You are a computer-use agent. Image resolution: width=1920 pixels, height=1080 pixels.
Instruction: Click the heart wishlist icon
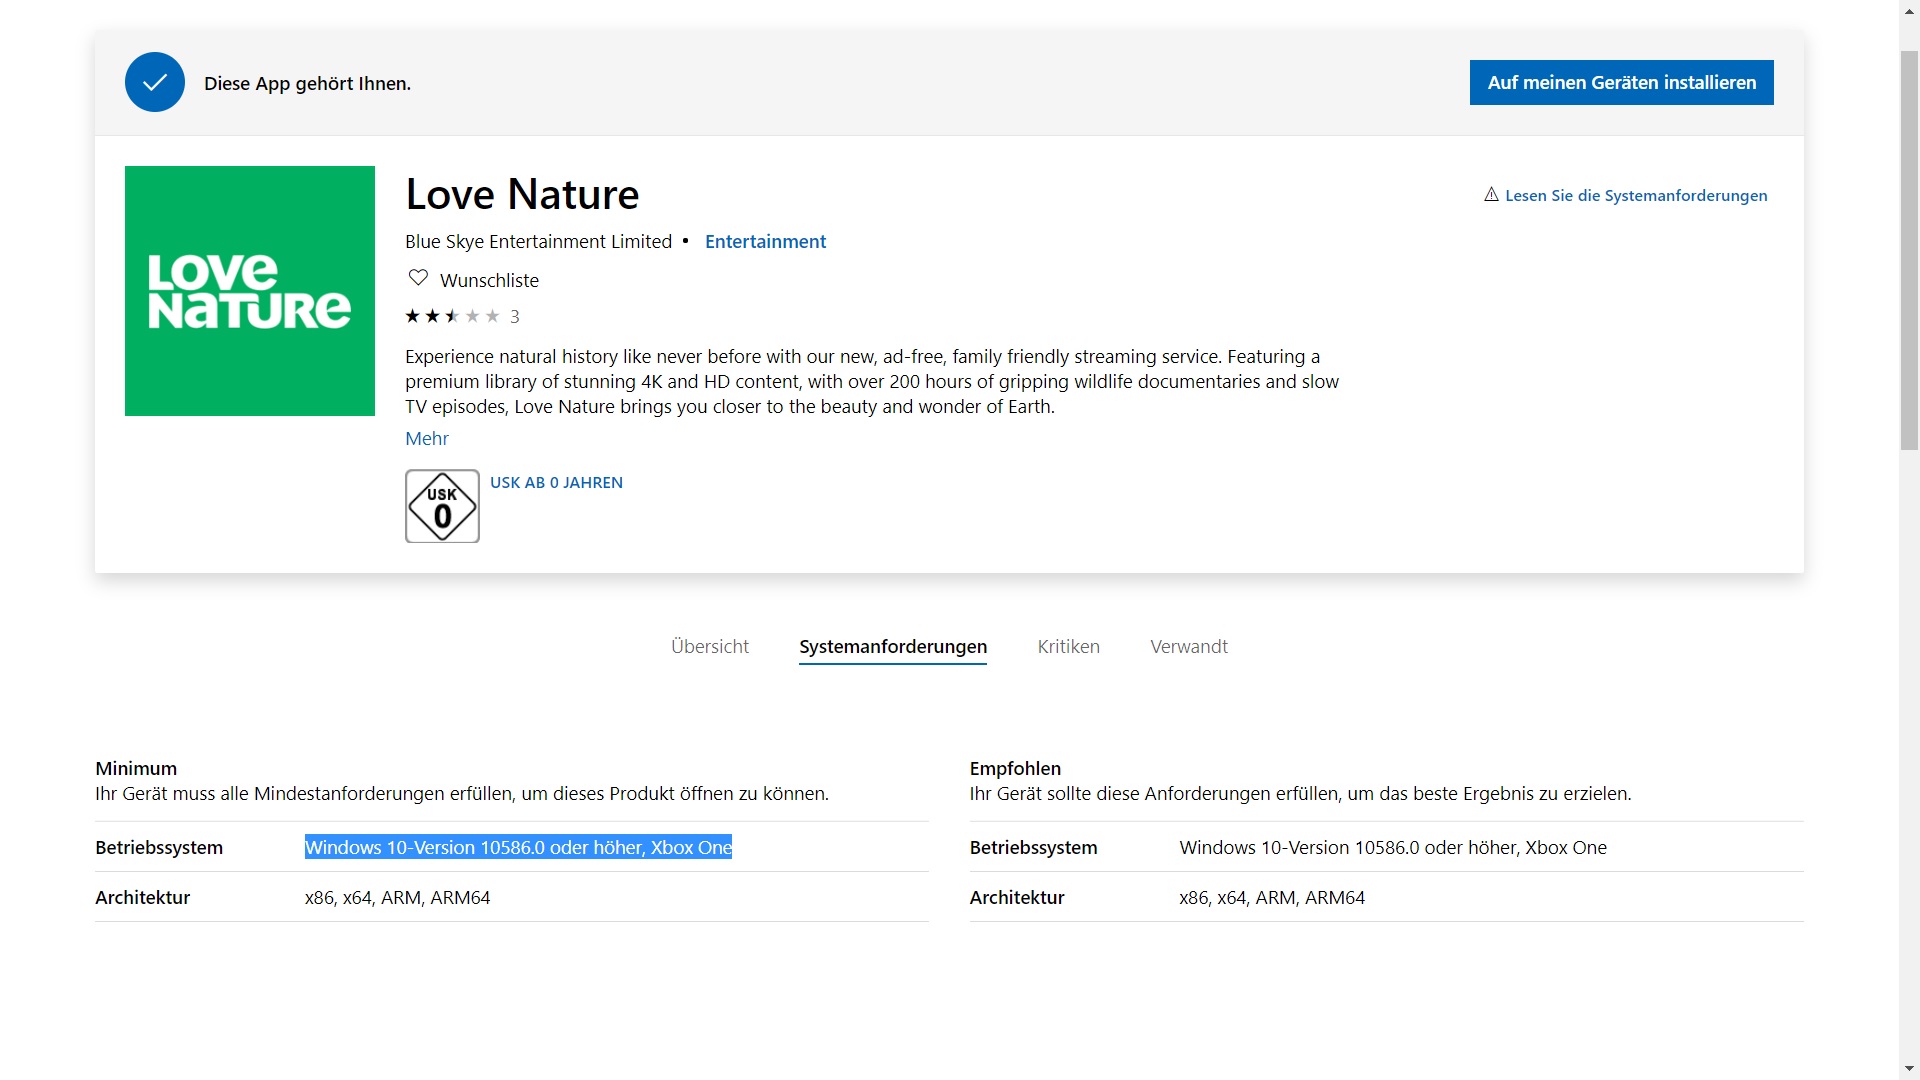tap(418, 278)
